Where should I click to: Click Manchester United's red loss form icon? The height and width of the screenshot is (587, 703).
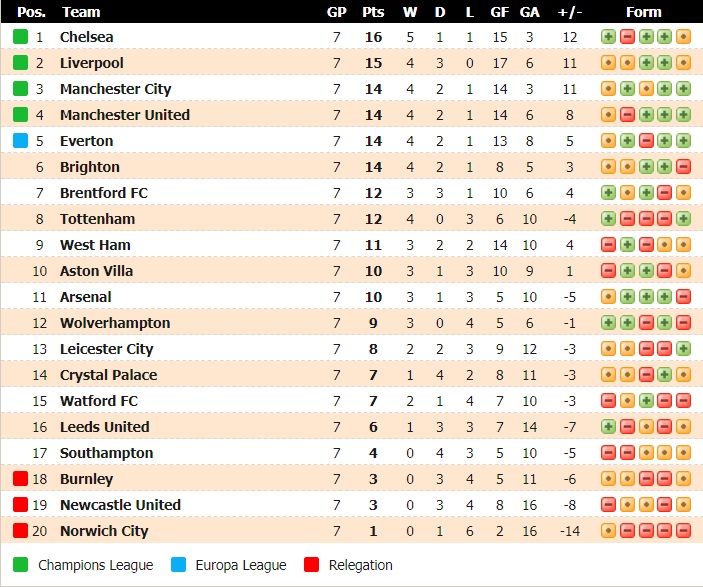tap(627, 115)
